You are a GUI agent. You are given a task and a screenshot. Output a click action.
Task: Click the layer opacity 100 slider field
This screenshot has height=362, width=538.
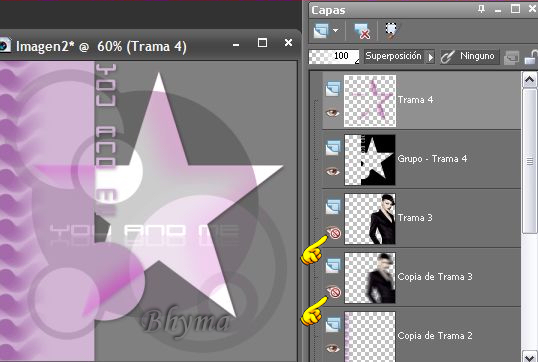tap(334, 57)
